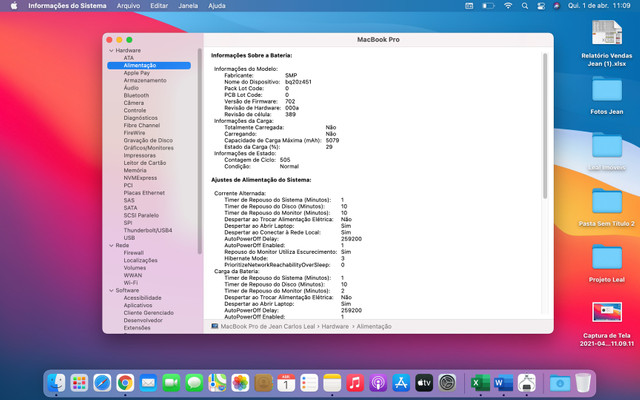The height and width of the screenshot is (400, 640).
Task: Collapse the Software section in sidebar
Action: tap(111, 291)
